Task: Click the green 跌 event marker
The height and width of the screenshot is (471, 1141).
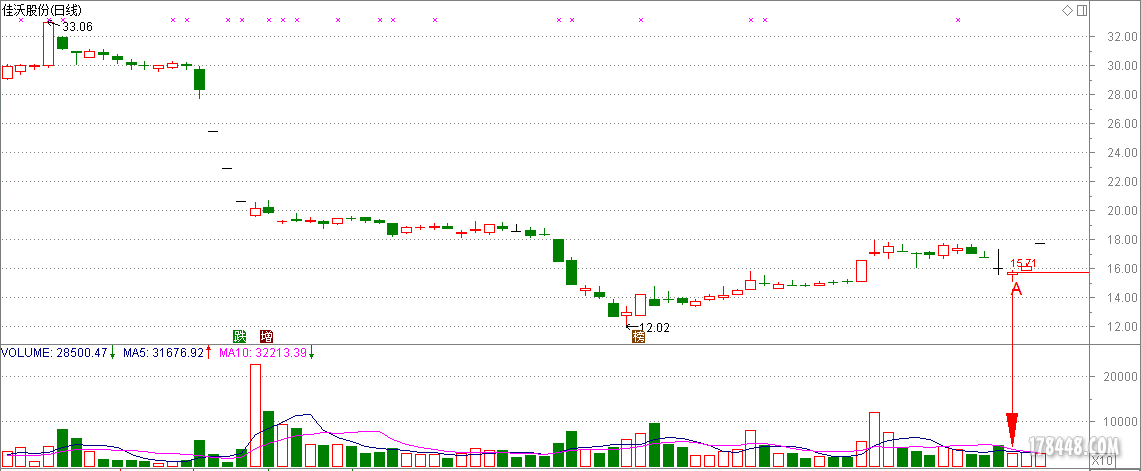Action: [239, 336]
